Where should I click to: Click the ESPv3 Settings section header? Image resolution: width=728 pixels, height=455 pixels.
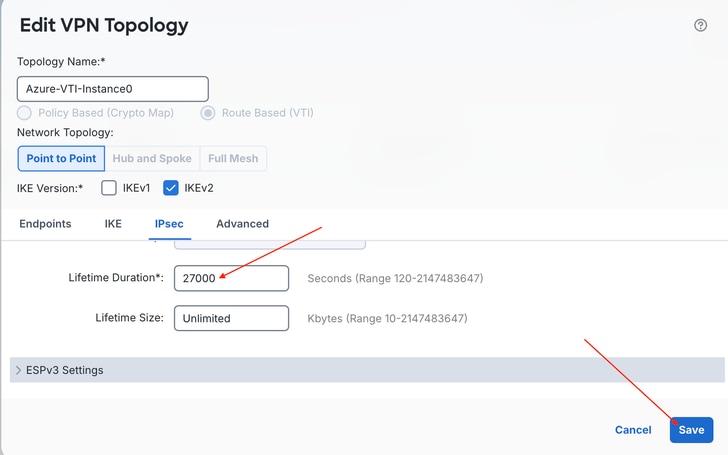point(367,370)
